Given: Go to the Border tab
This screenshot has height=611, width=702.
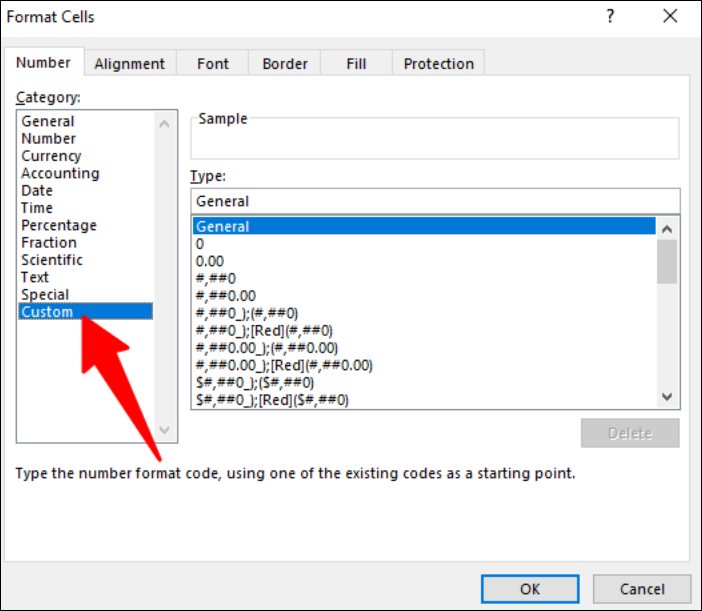Looking at the screenshot, I should point(285,63).
